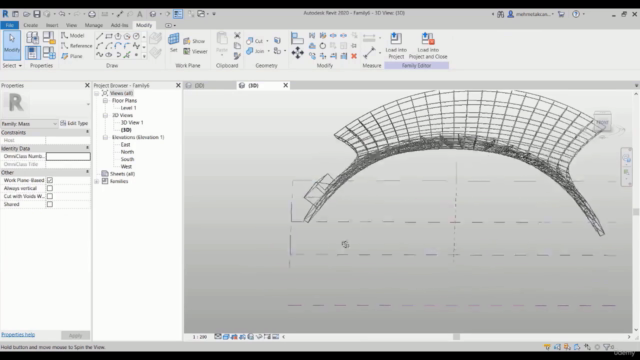
Task: Switch to the Add-Ins ribbon tab
Action: [x=120, y=25]
